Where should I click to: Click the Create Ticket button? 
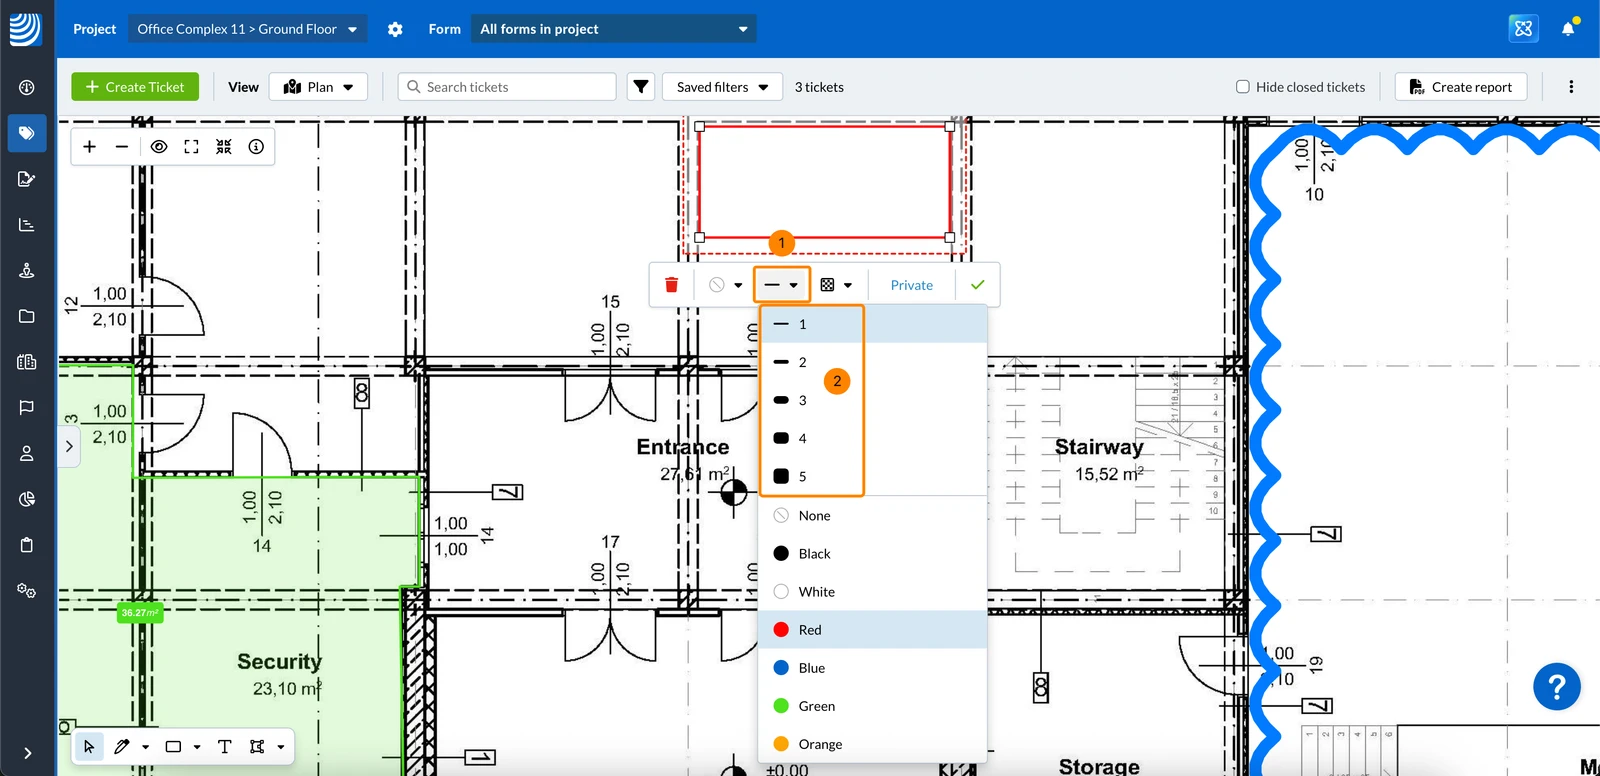[x=135, y=87]
